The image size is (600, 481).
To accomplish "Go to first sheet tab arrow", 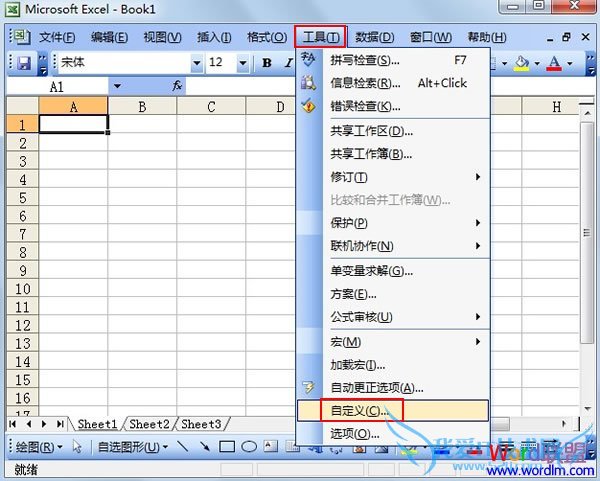I will [x=13, y=424].
